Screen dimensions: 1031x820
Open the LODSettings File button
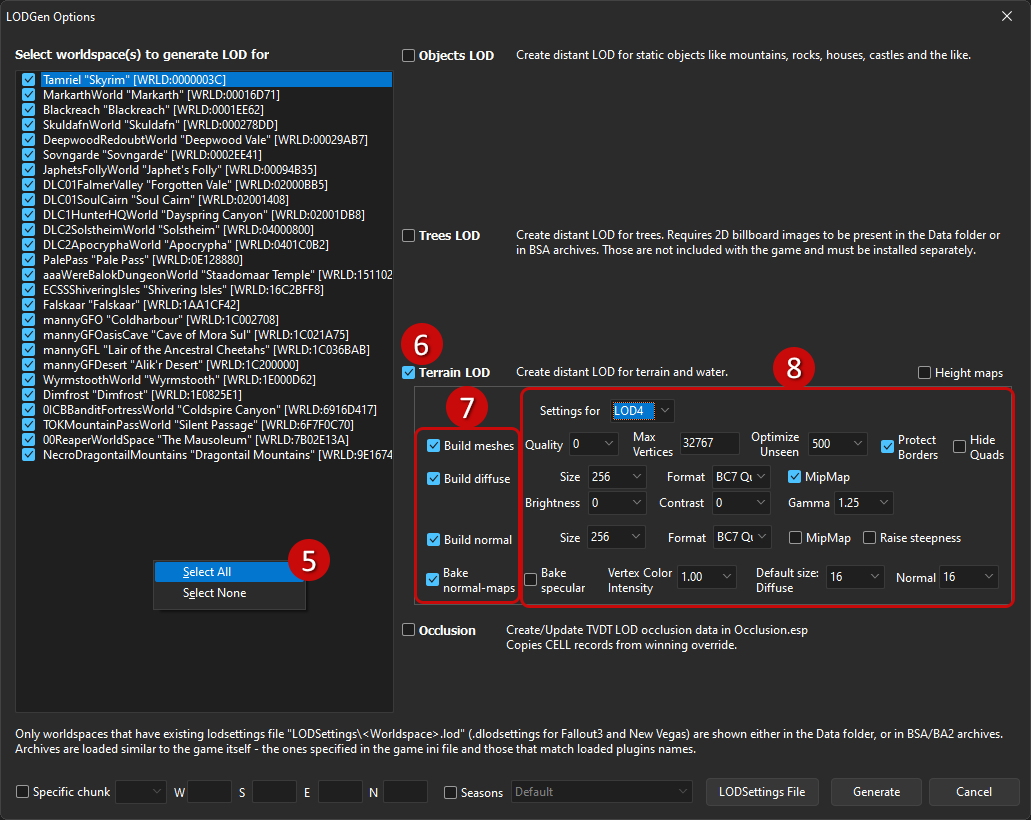point(762,792)
